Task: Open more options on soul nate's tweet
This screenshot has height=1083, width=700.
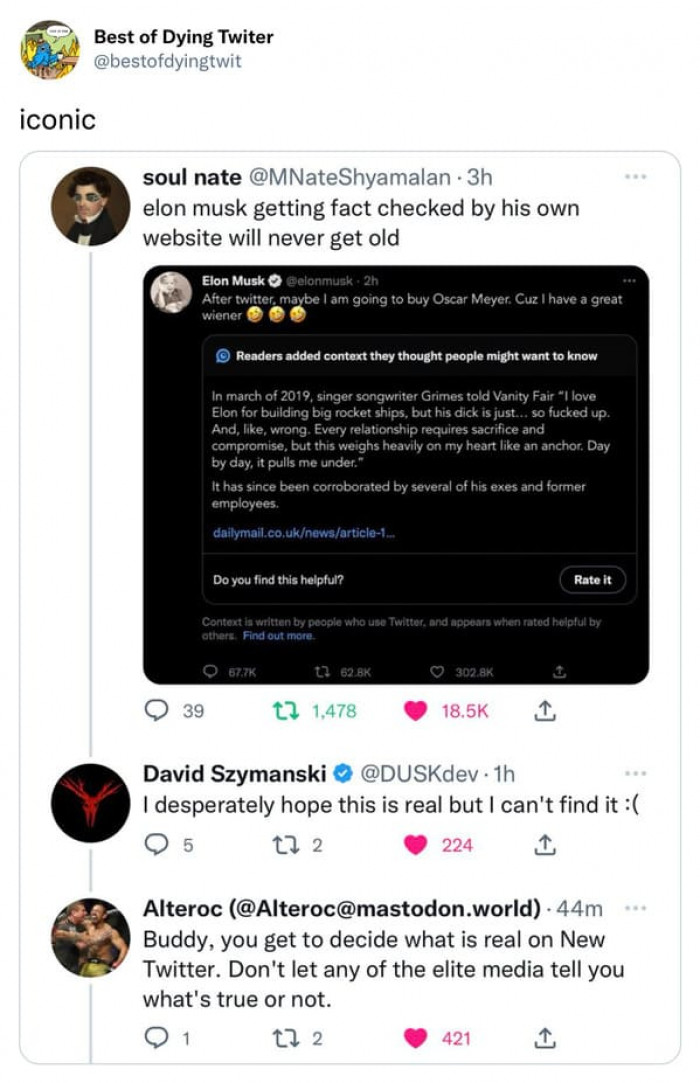Action: click(635, 177)
